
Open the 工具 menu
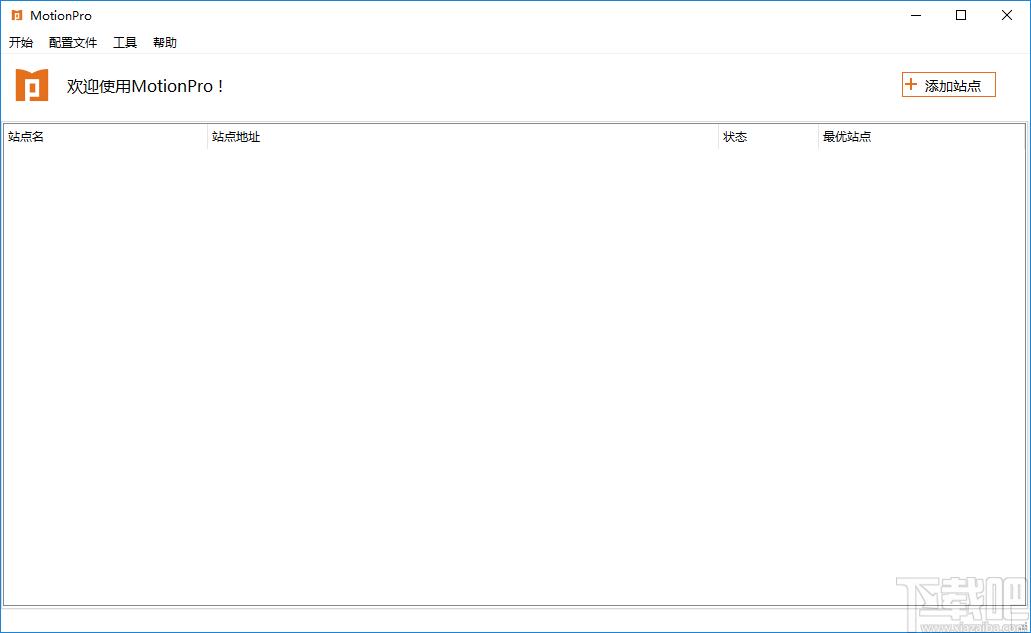125,43
